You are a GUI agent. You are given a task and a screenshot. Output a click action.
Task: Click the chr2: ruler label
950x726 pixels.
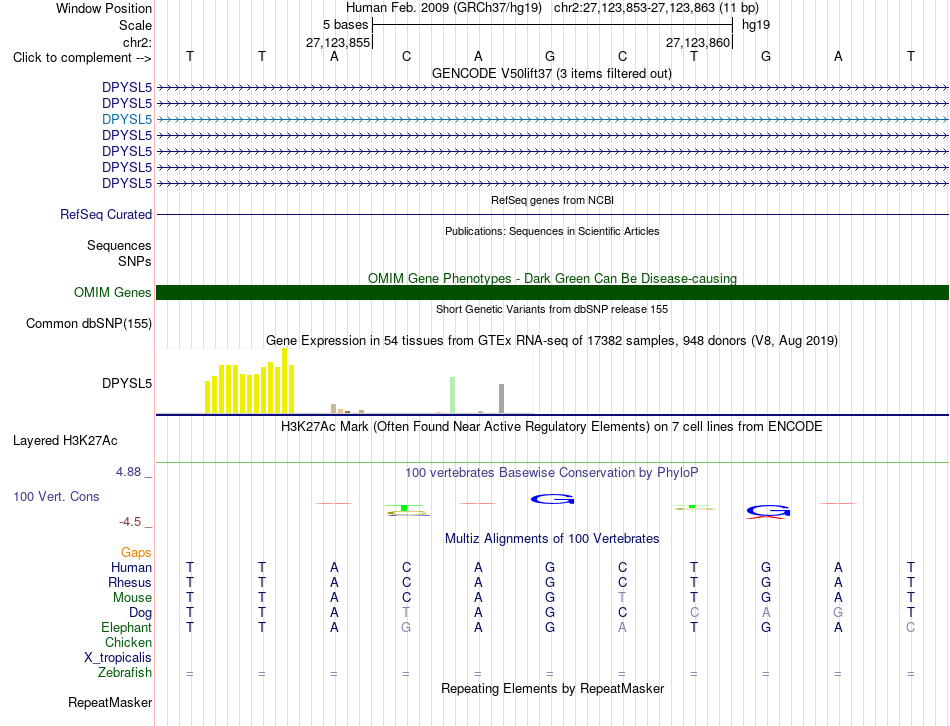point(137,42)
